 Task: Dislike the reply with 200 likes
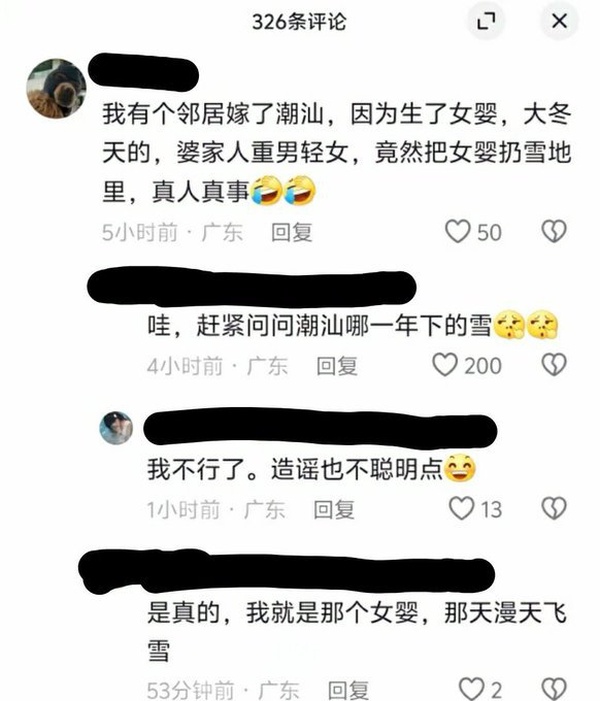(554, 365)
